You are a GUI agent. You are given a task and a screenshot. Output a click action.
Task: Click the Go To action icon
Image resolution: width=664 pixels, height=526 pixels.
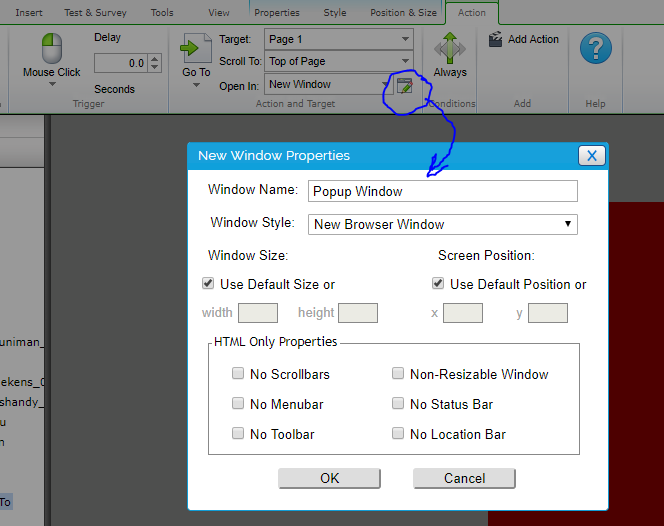(196, 48)
